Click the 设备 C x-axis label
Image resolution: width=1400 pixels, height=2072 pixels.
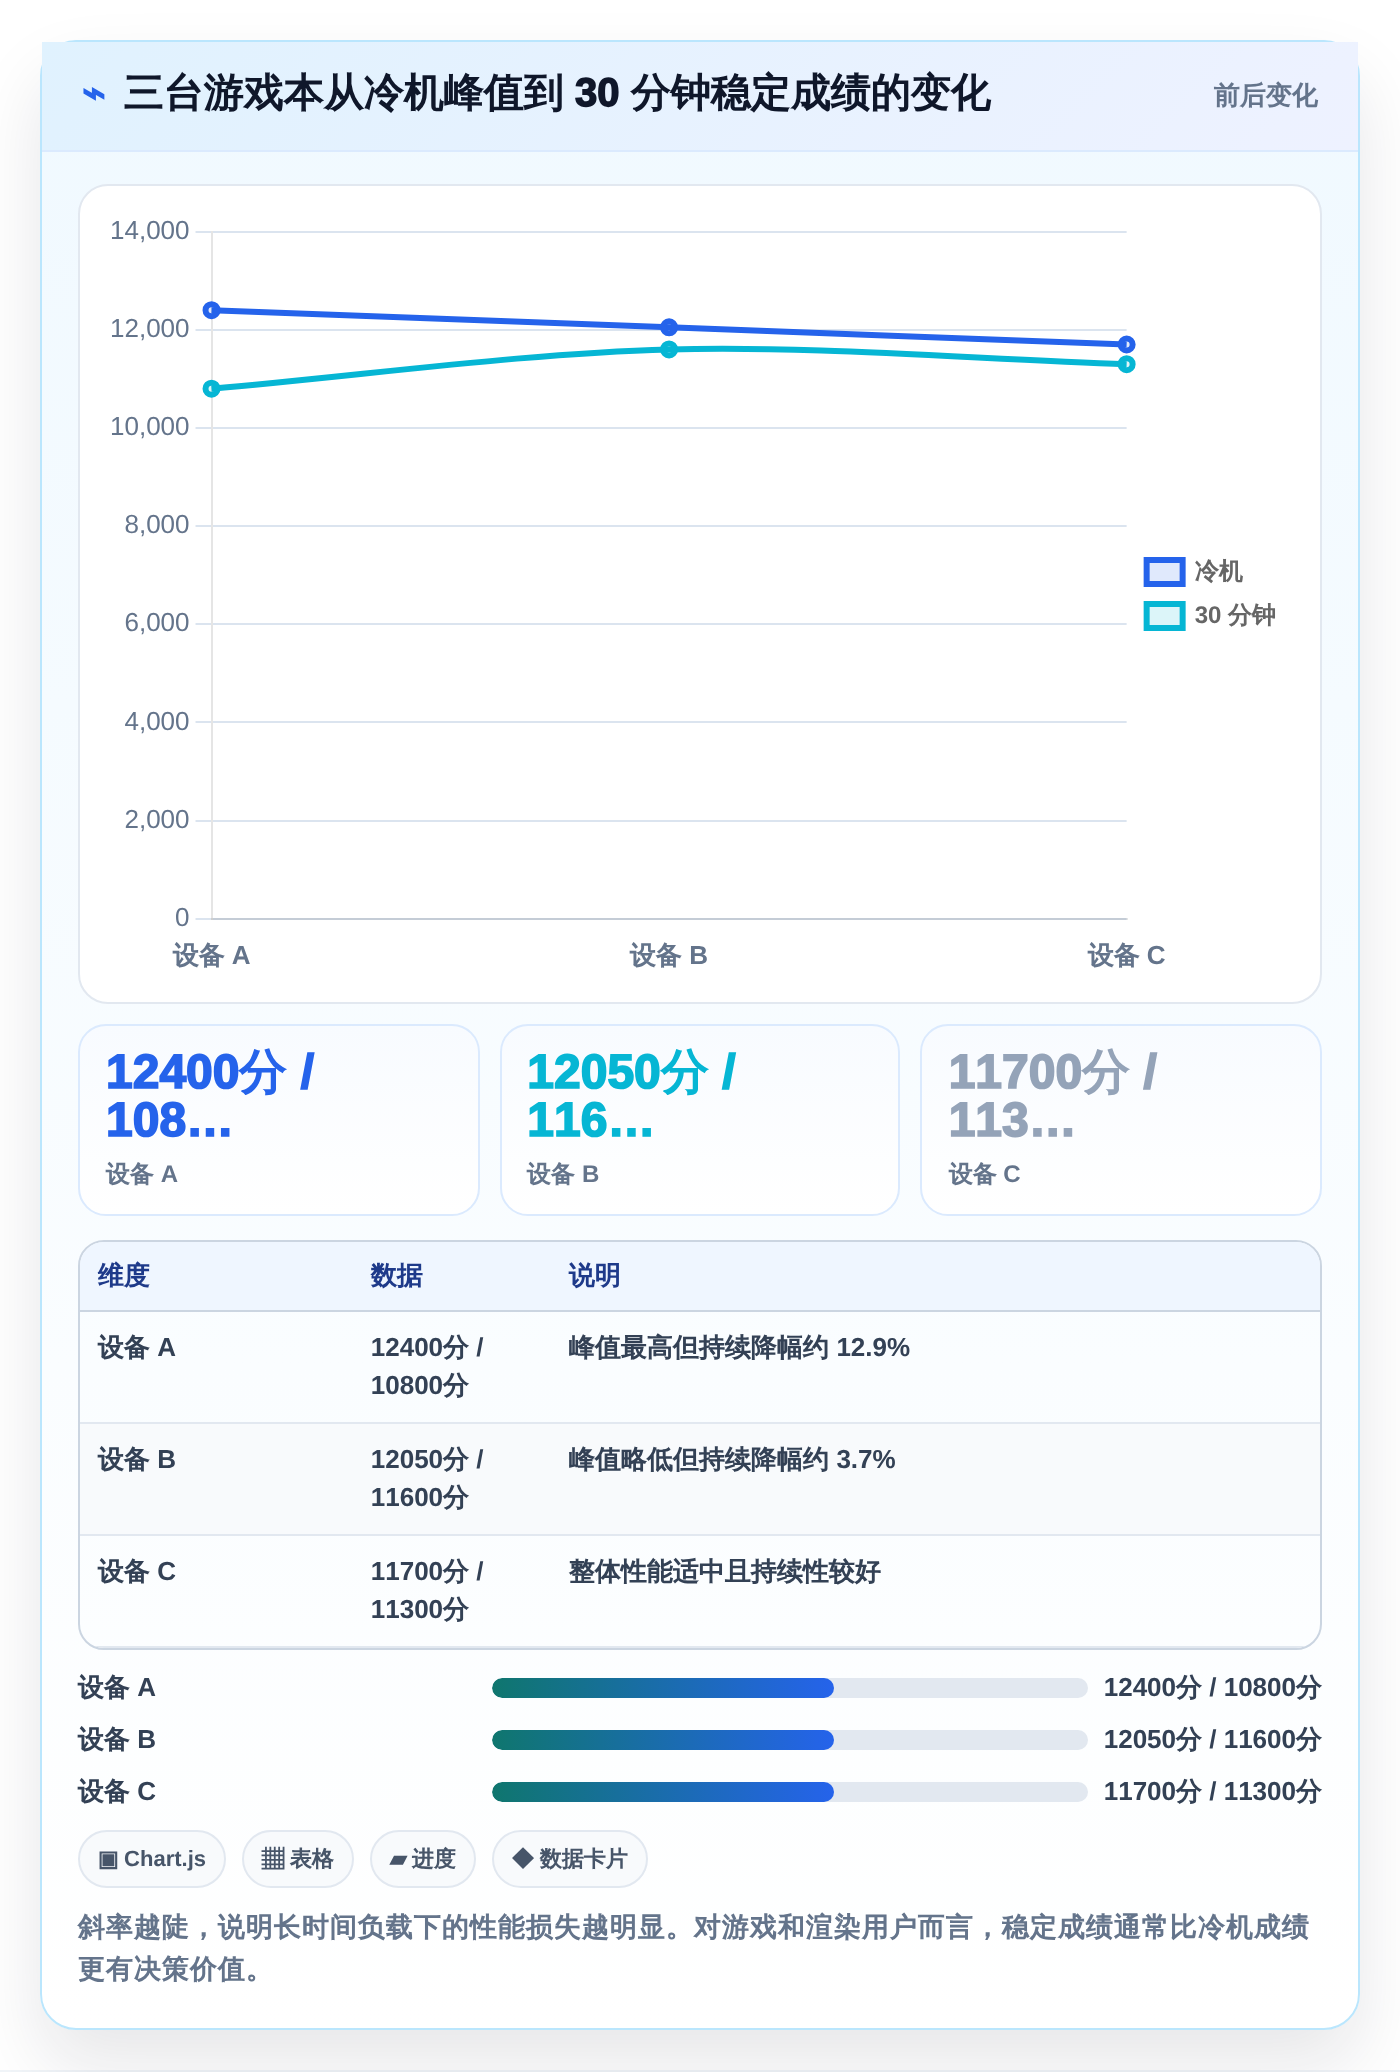click(1126, 956)
